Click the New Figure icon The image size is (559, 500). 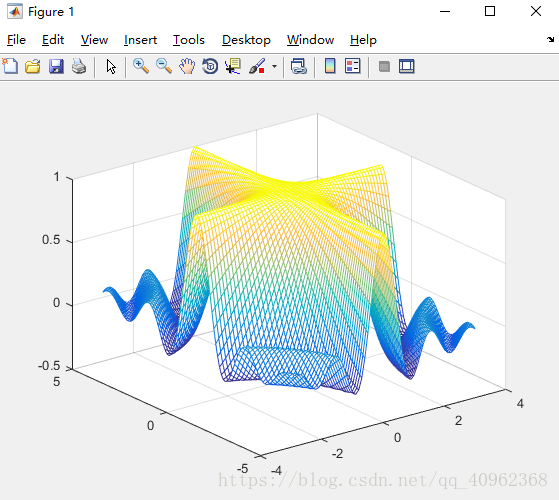10,66
